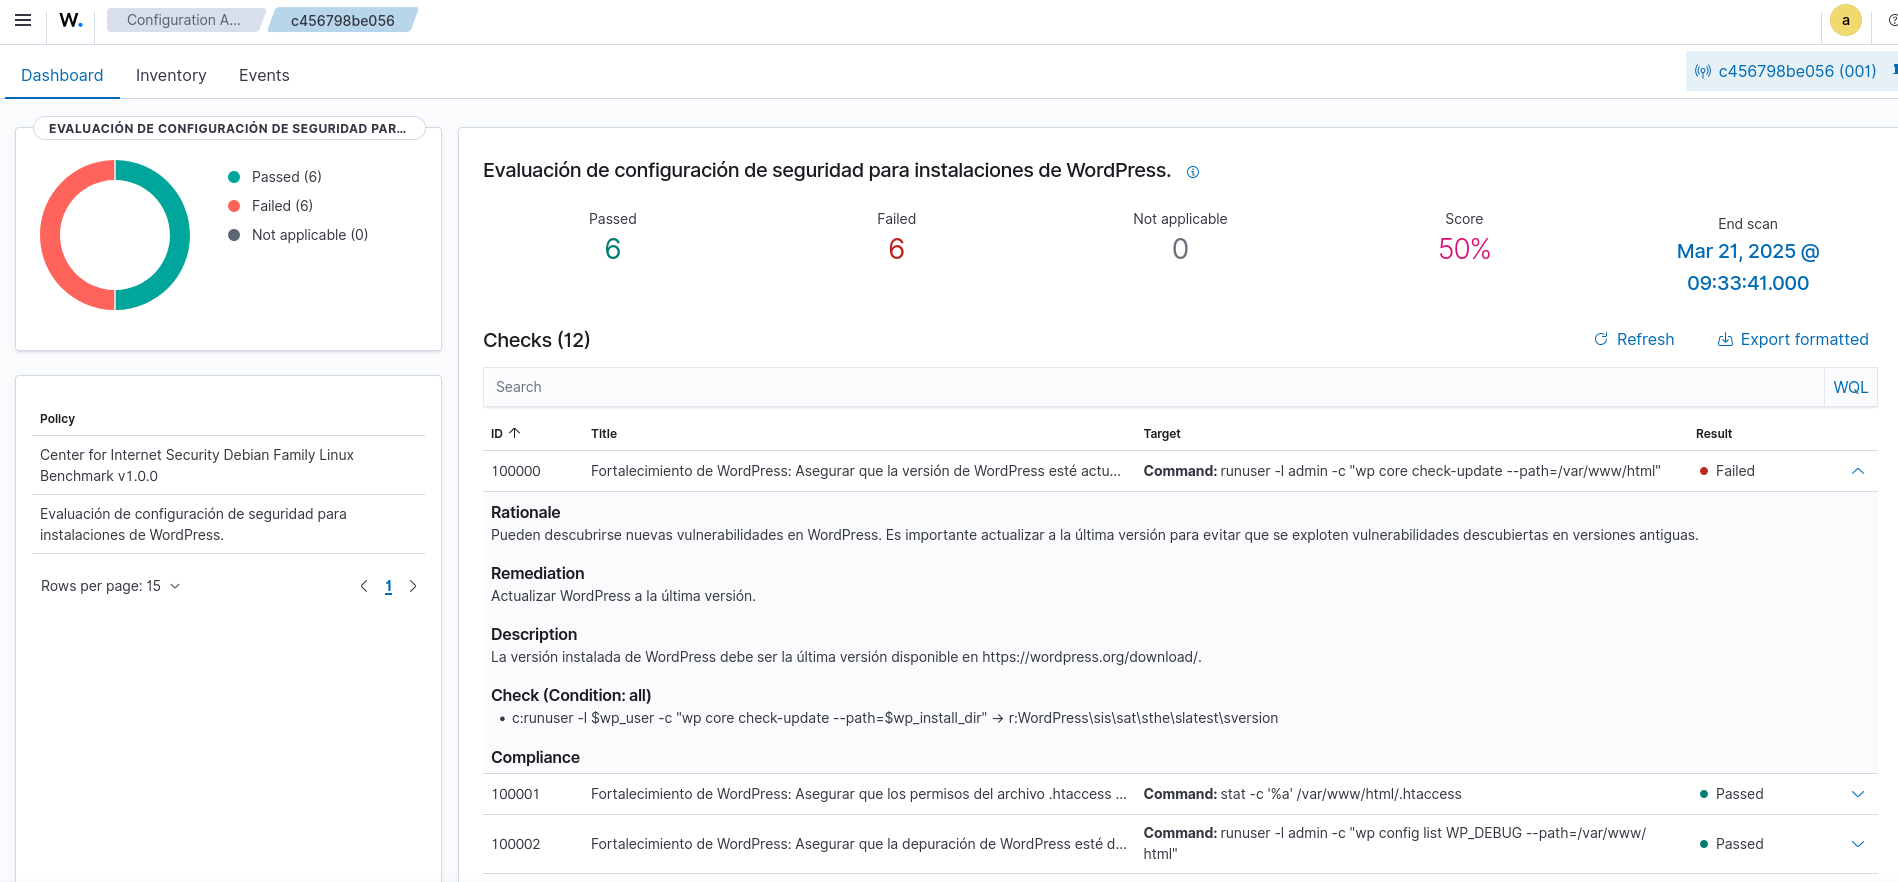Click the red Failed donut segment
1898x882 pixels.
52,235
